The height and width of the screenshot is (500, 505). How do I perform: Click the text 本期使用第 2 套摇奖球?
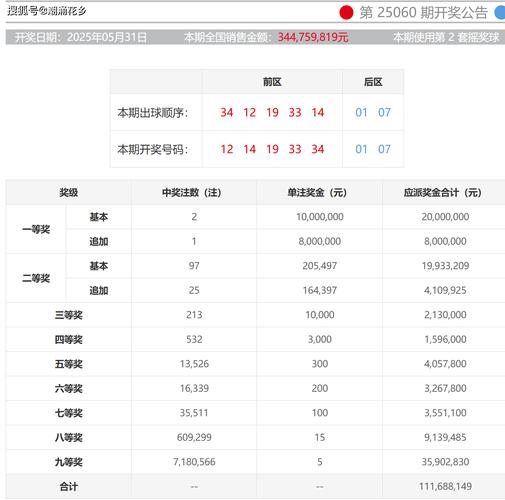click(x=446, y=37)
